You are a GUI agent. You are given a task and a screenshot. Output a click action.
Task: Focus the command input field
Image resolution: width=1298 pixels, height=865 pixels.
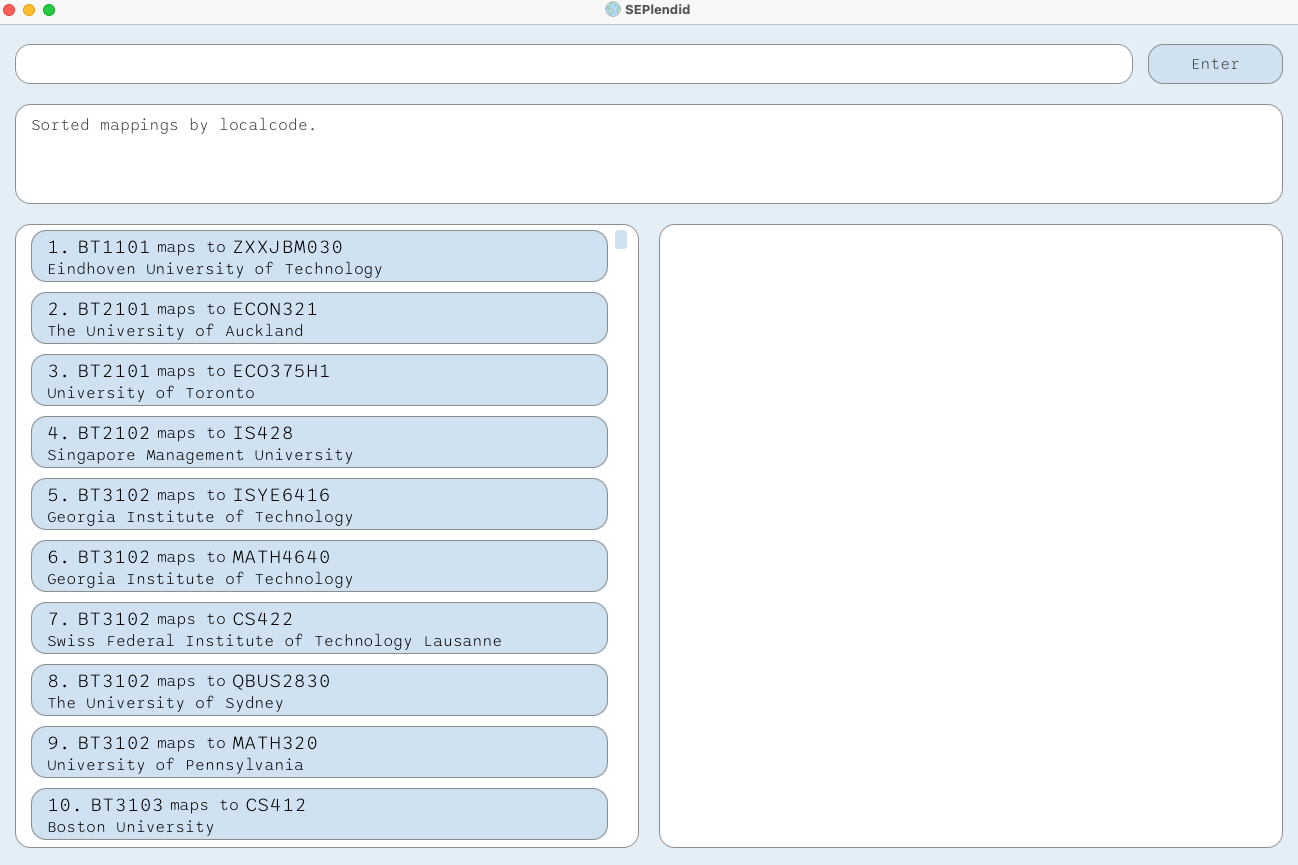(573, 64)
